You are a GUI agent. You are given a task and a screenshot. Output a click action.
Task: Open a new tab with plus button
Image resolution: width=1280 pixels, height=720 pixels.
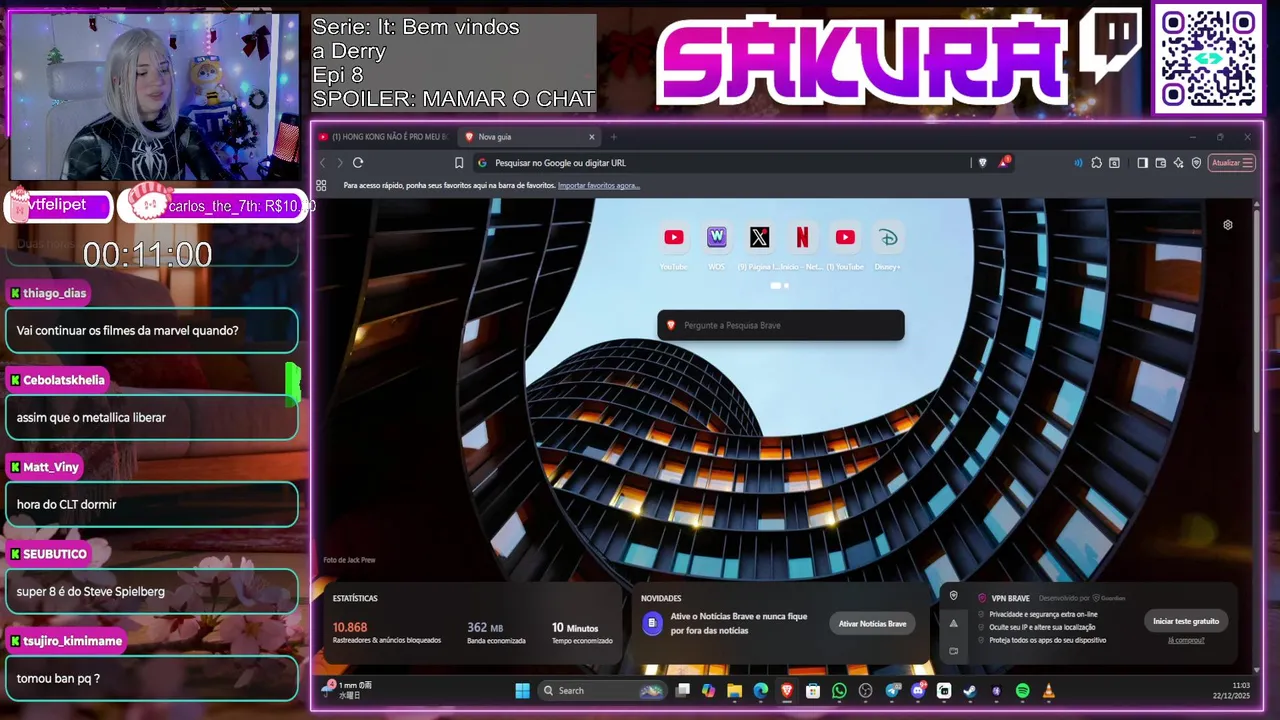point(614,137)
